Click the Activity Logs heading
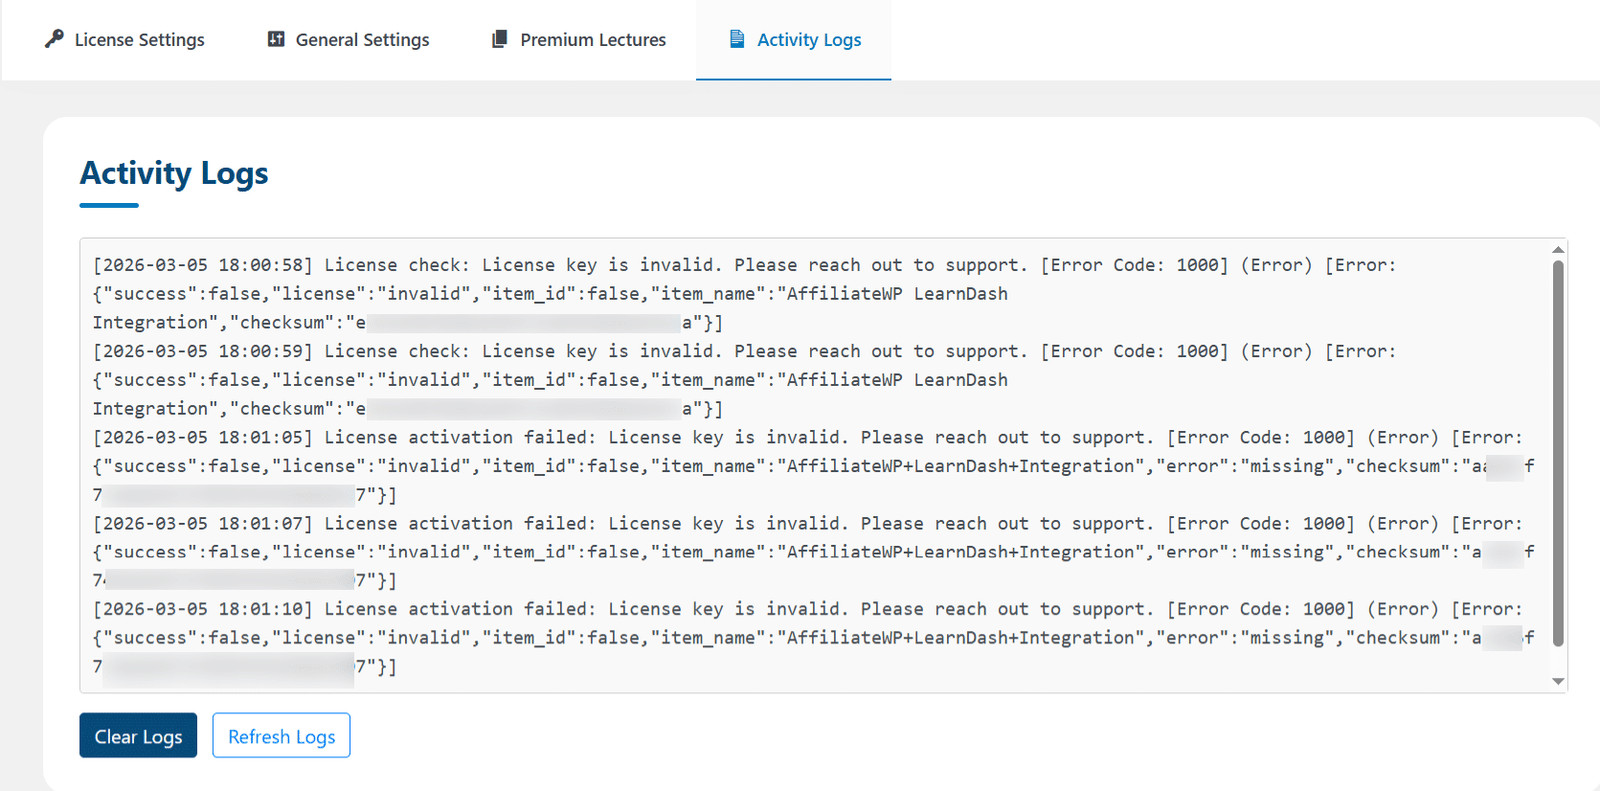1600x791 pixels. [x=174, y=173]
